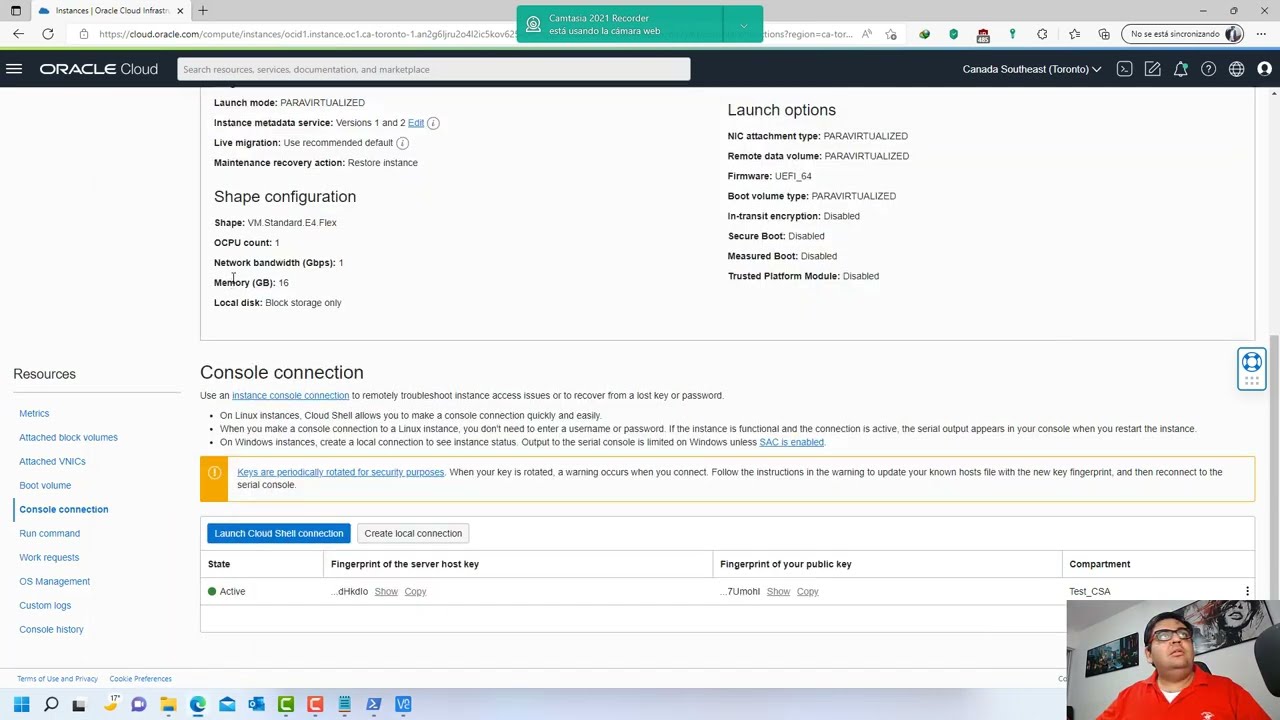Click the info icon beside Live migration
Screen dimensions: 1280x720
(402, 143)
